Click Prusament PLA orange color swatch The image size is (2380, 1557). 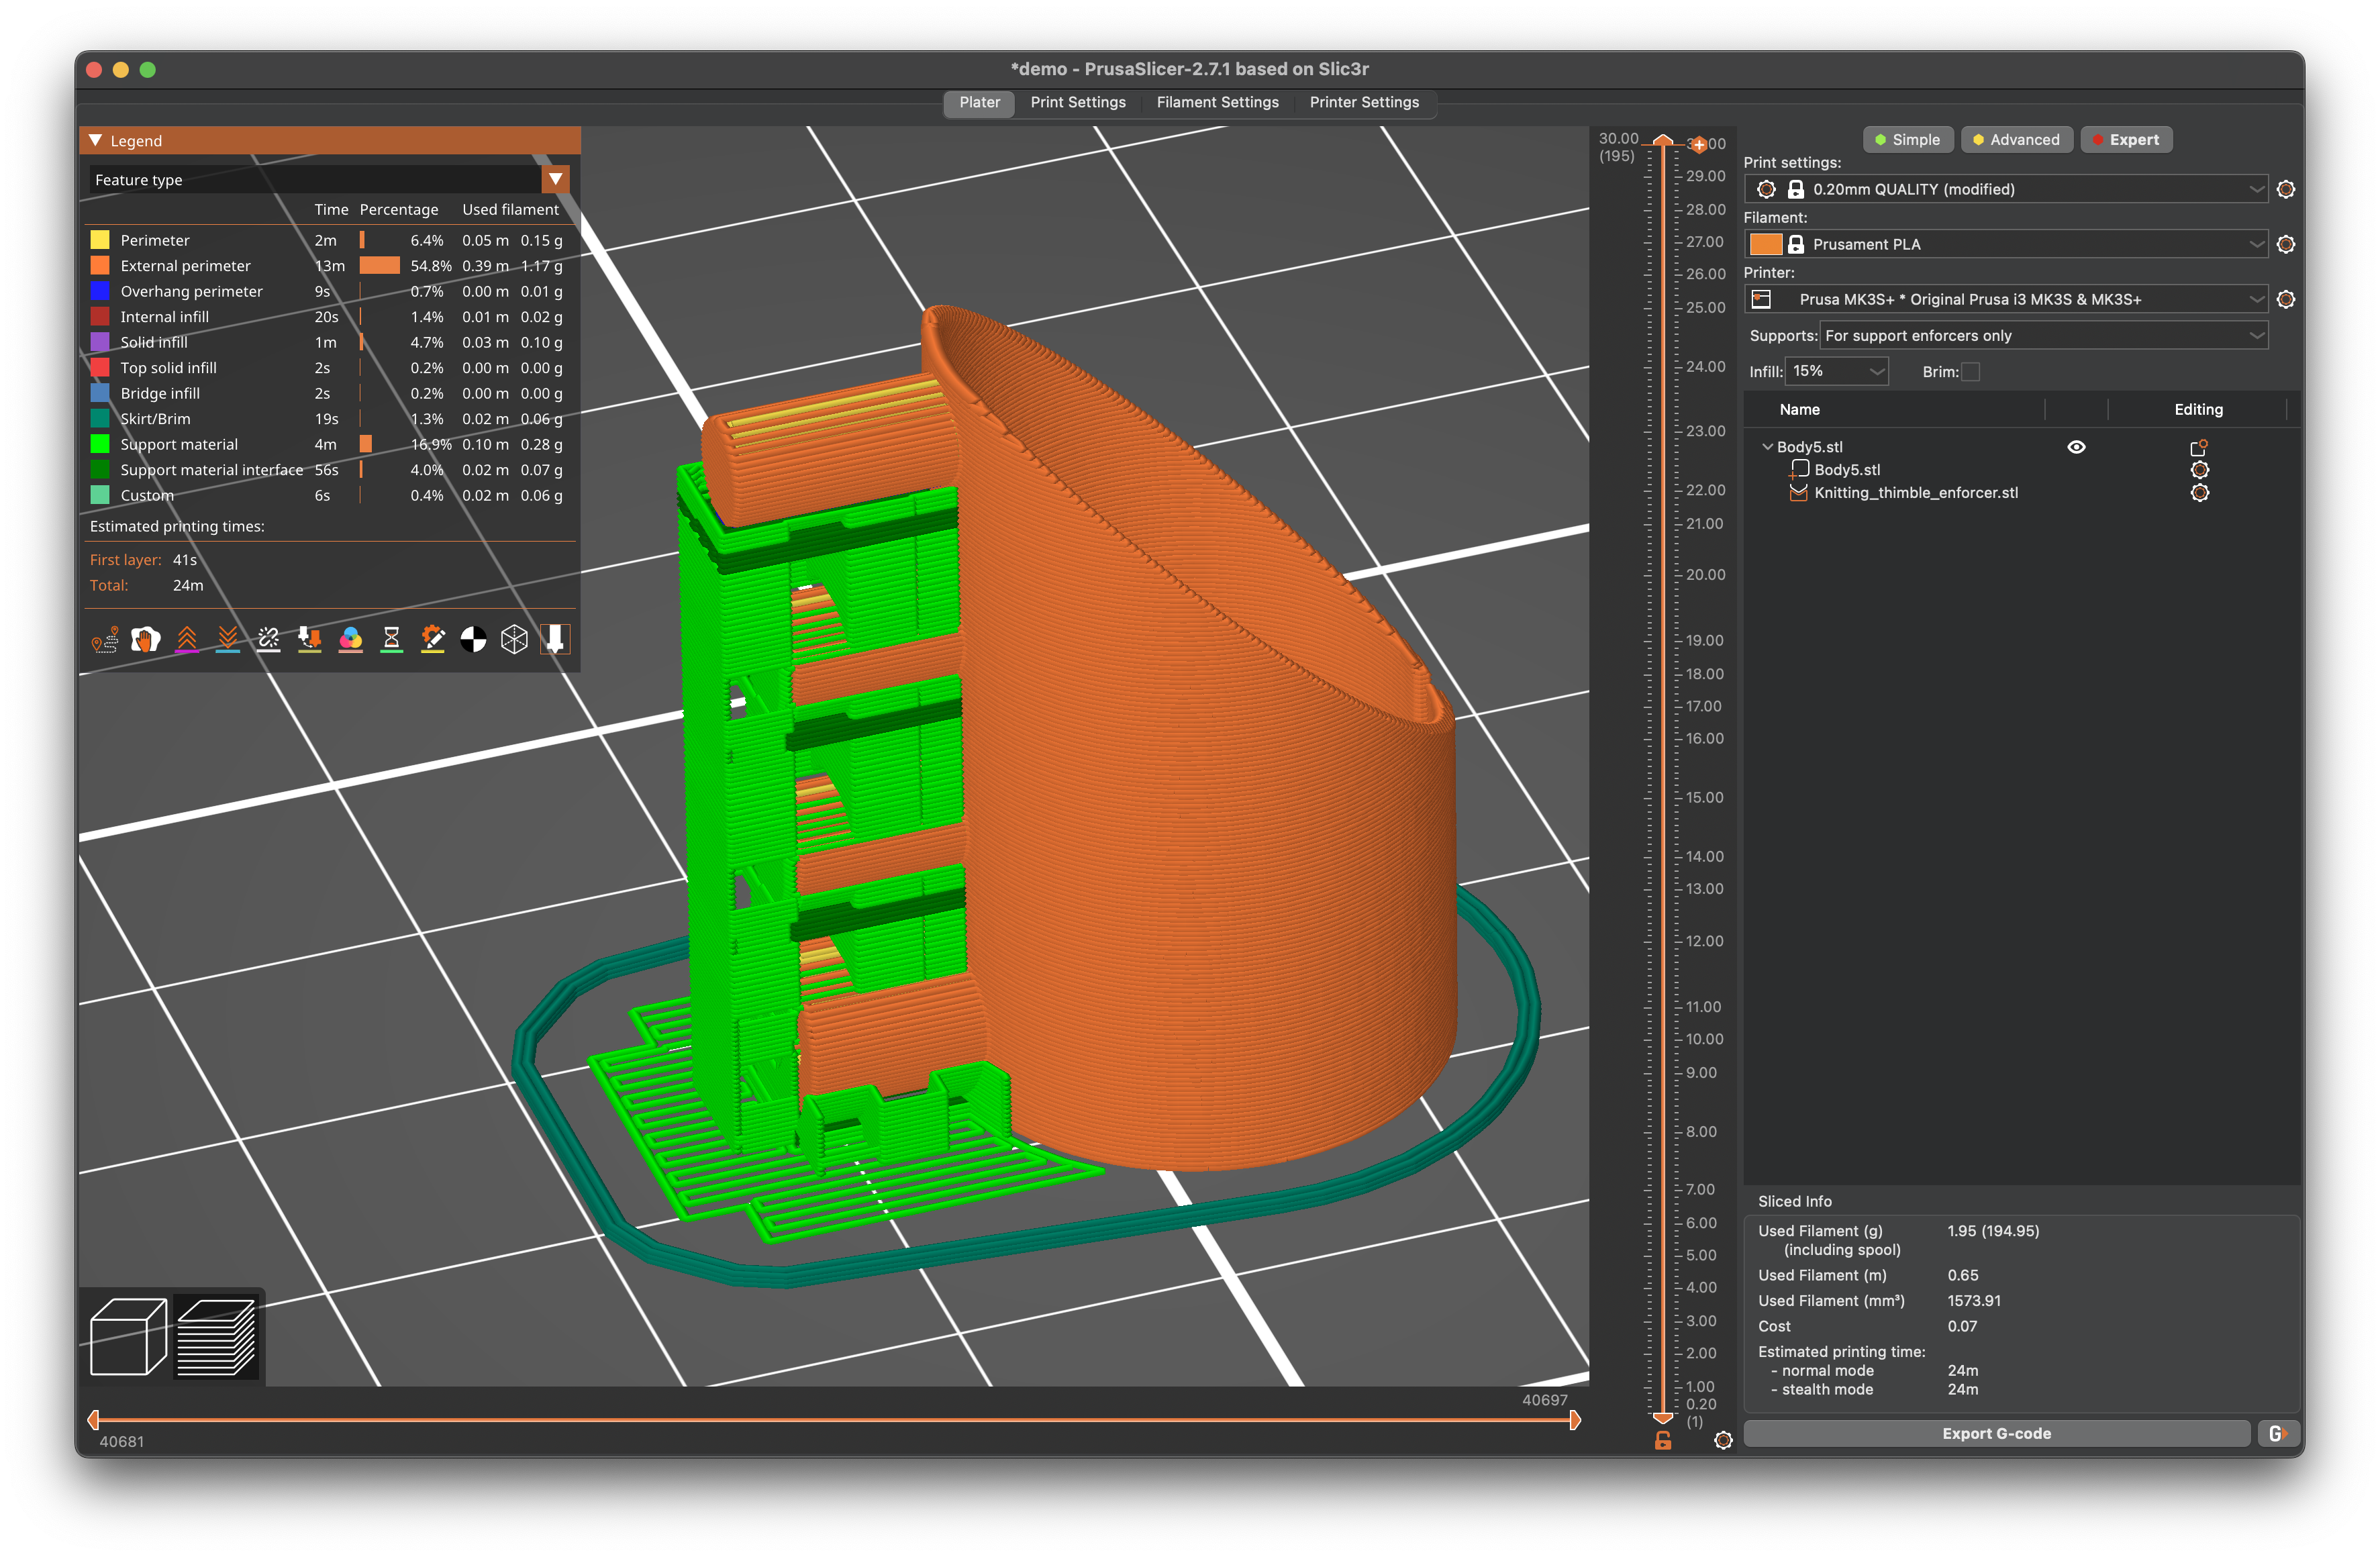pyautogui.click(x=1766, y=244)
